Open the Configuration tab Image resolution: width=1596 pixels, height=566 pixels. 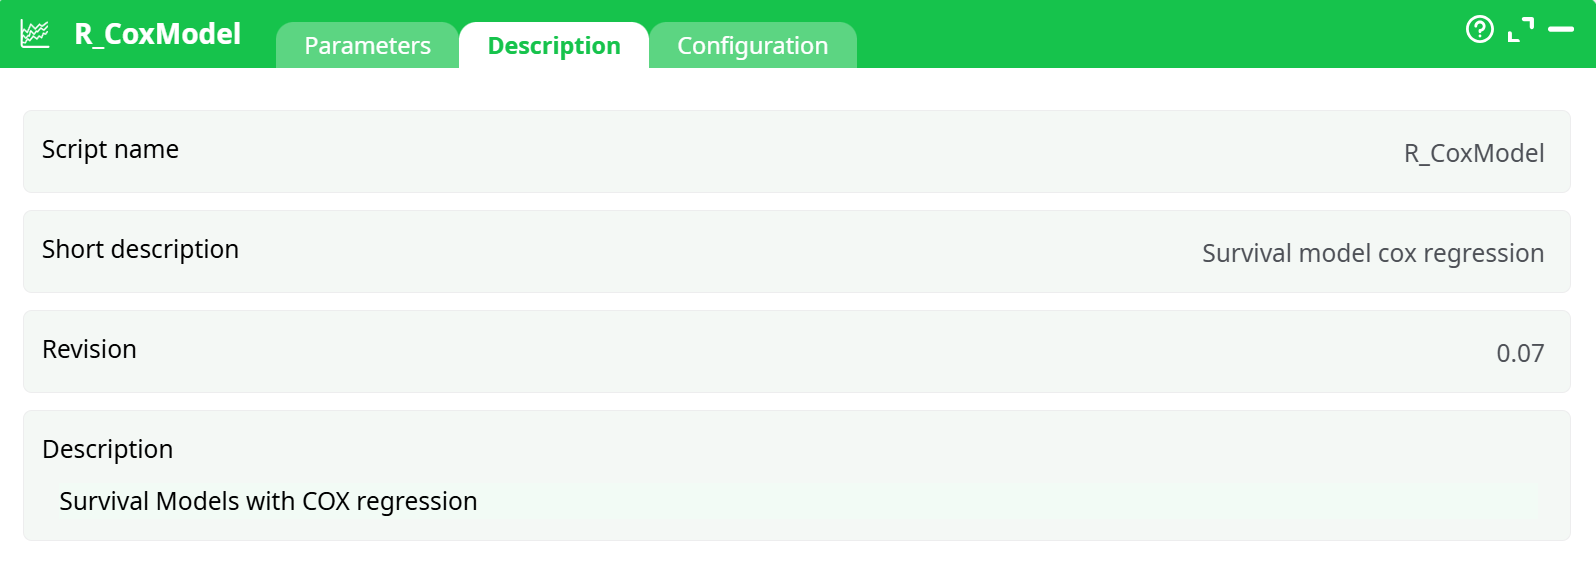[x=752, y=46]
